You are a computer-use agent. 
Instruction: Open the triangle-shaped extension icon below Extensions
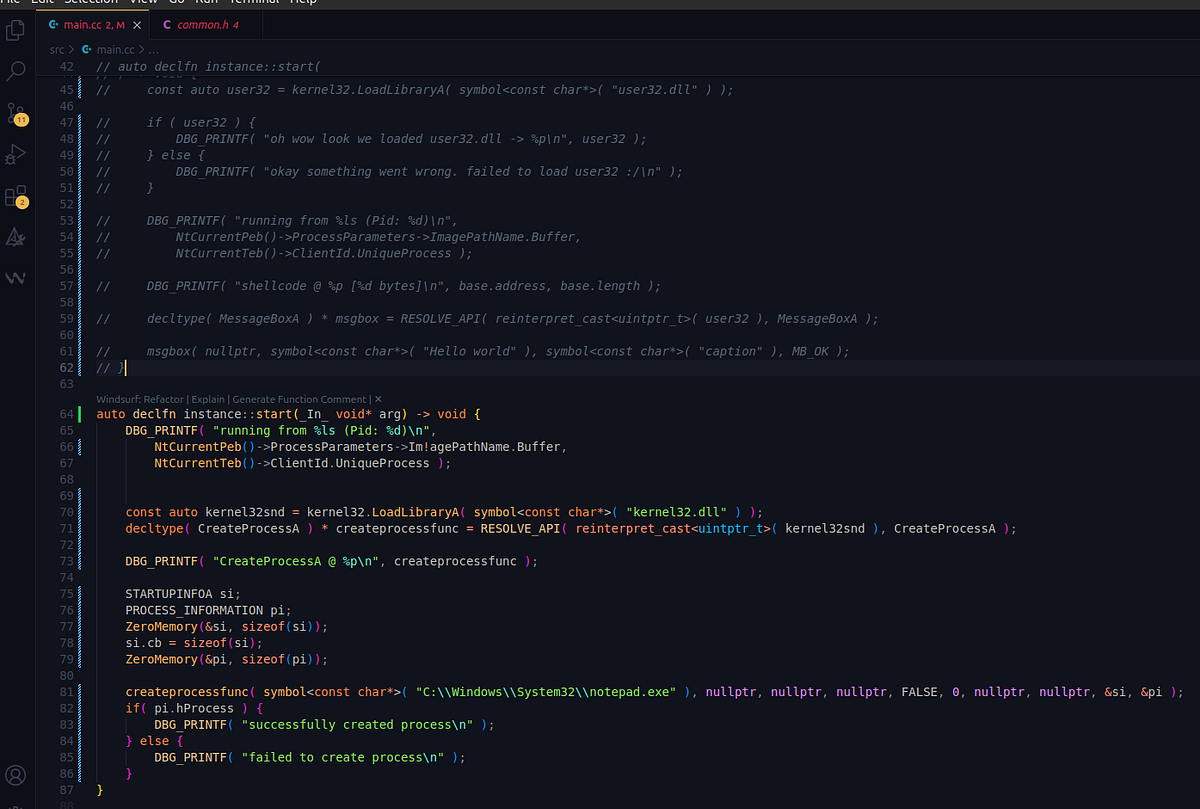click(16, 237)
